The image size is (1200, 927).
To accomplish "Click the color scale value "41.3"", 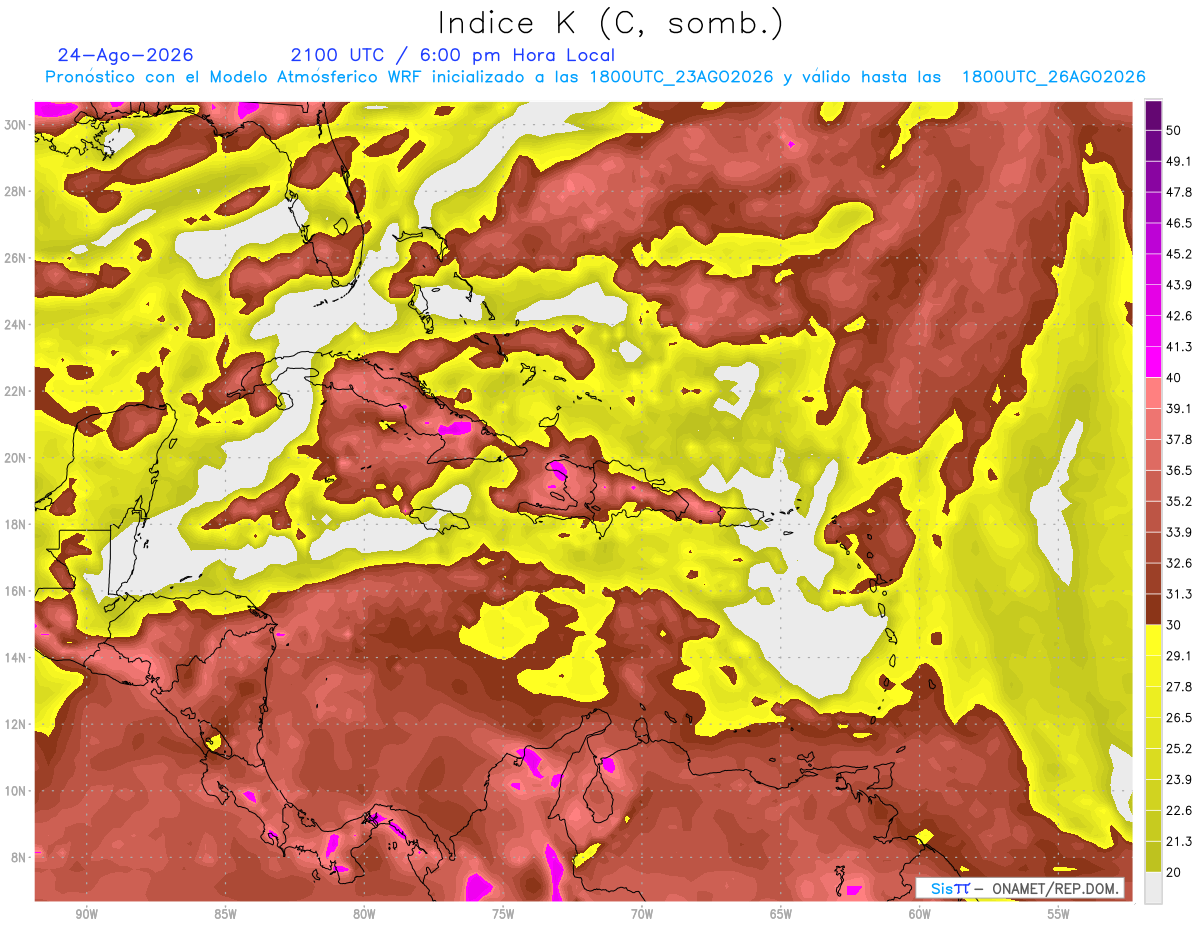I will point(1179,347).
